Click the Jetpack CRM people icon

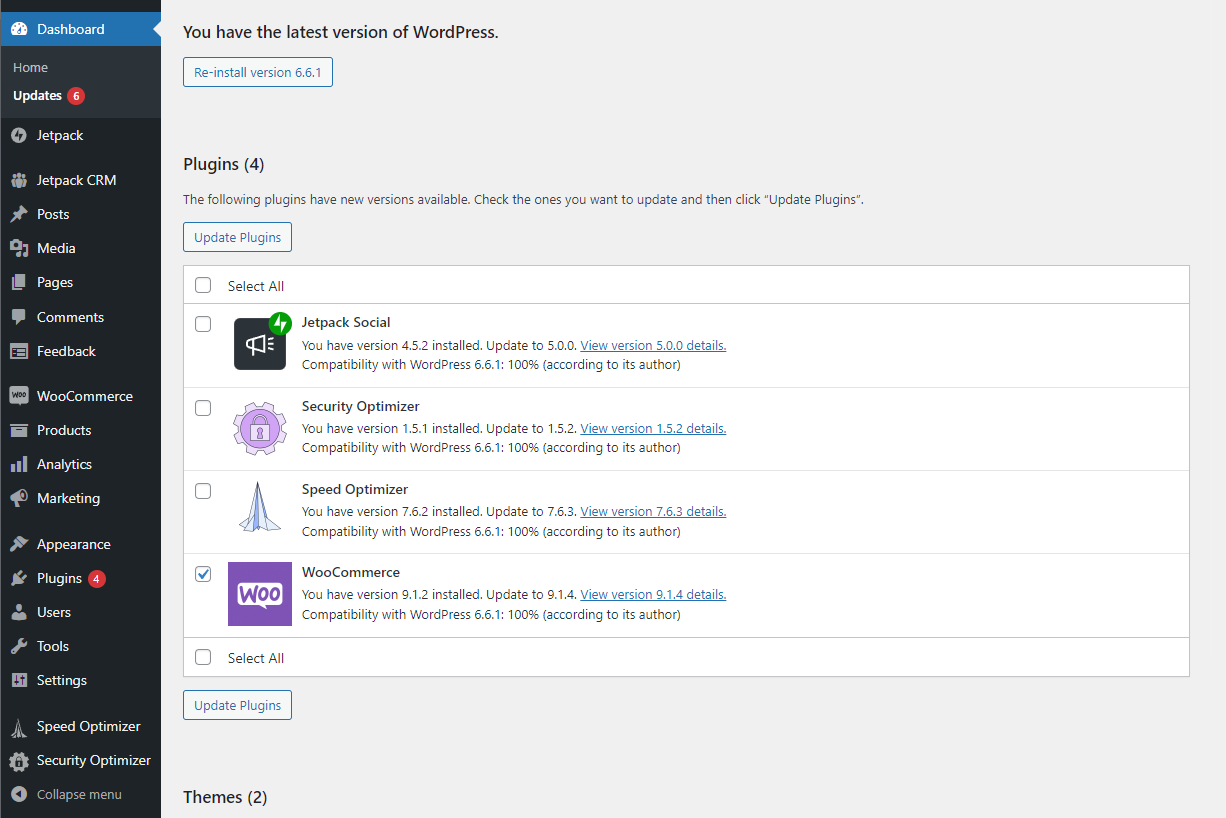19,180
